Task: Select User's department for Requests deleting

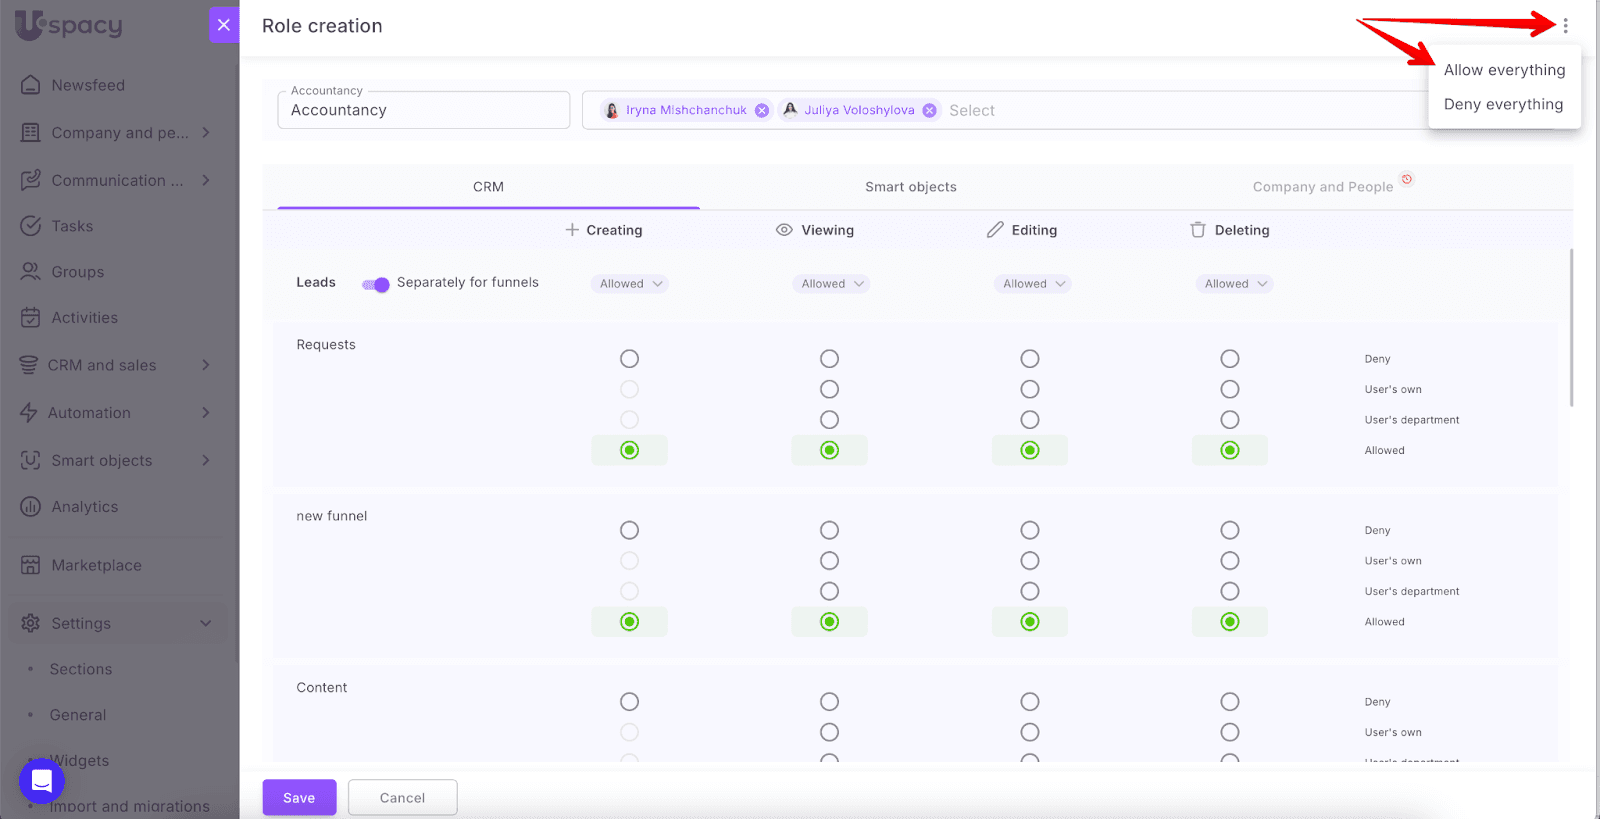Action: [x=1230, y=420]
